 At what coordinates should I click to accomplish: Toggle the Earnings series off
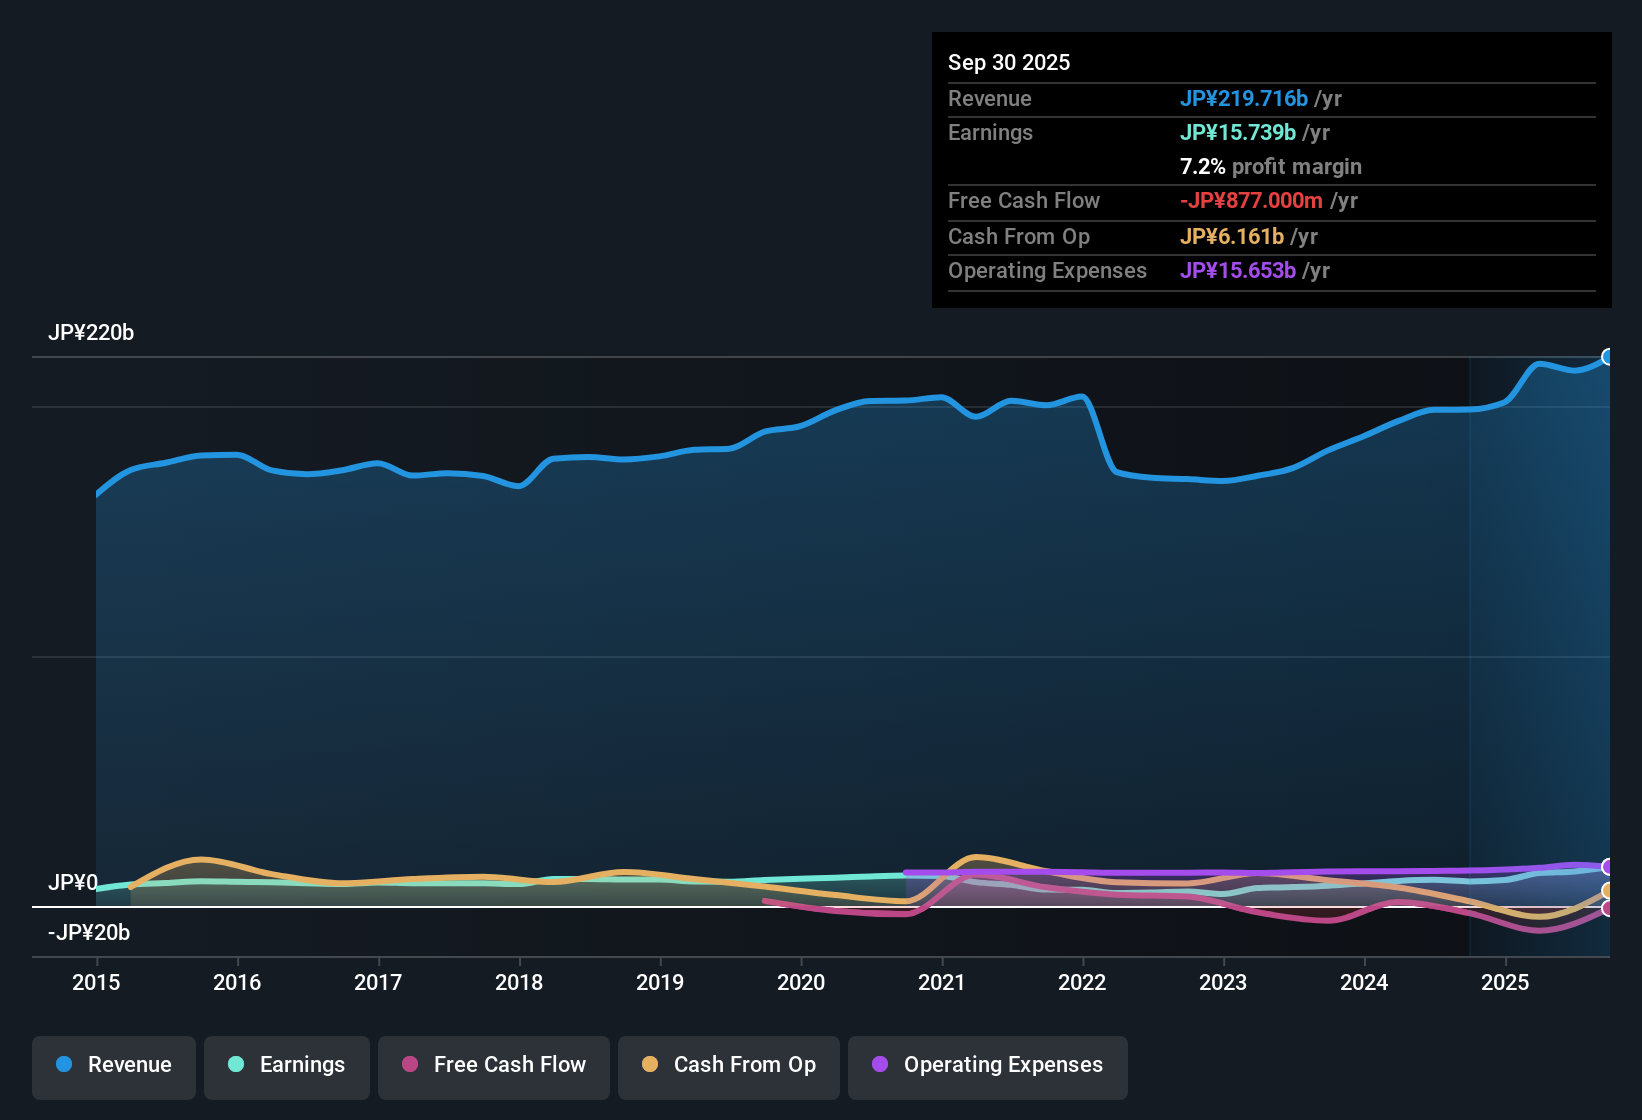(287, 1065)
